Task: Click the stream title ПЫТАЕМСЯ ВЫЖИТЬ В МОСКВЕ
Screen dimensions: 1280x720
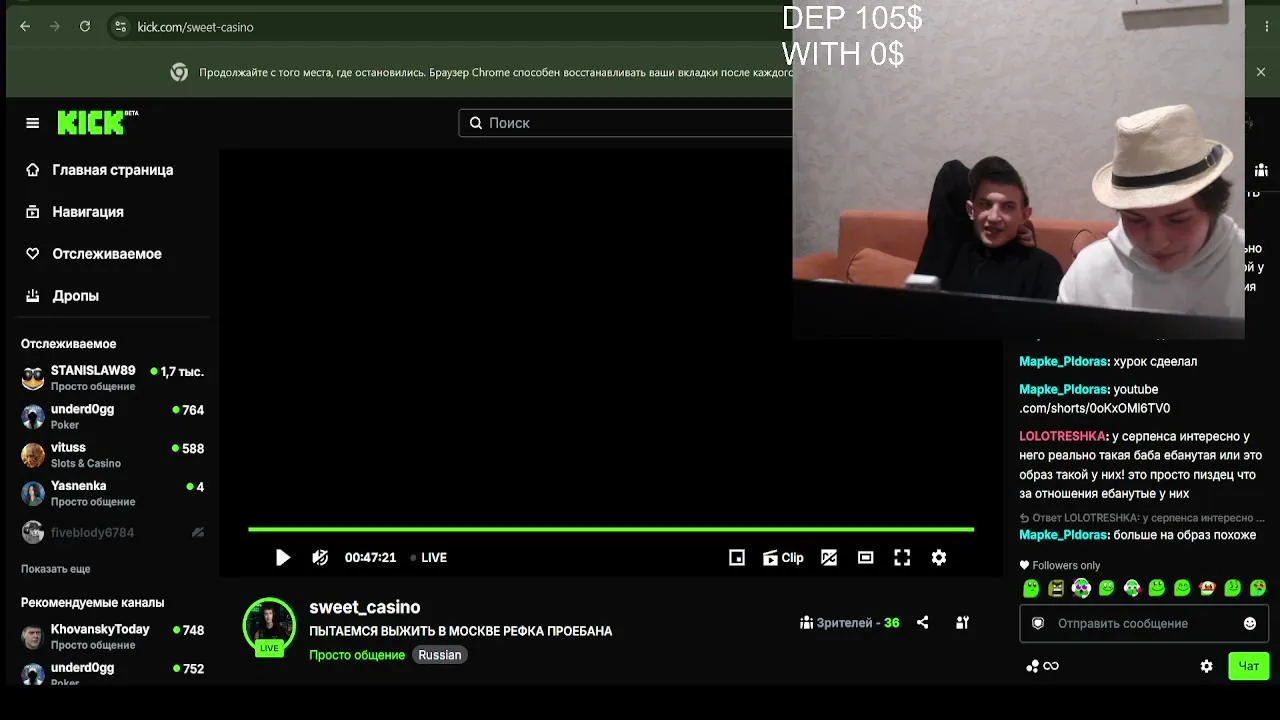Action: 461,632
